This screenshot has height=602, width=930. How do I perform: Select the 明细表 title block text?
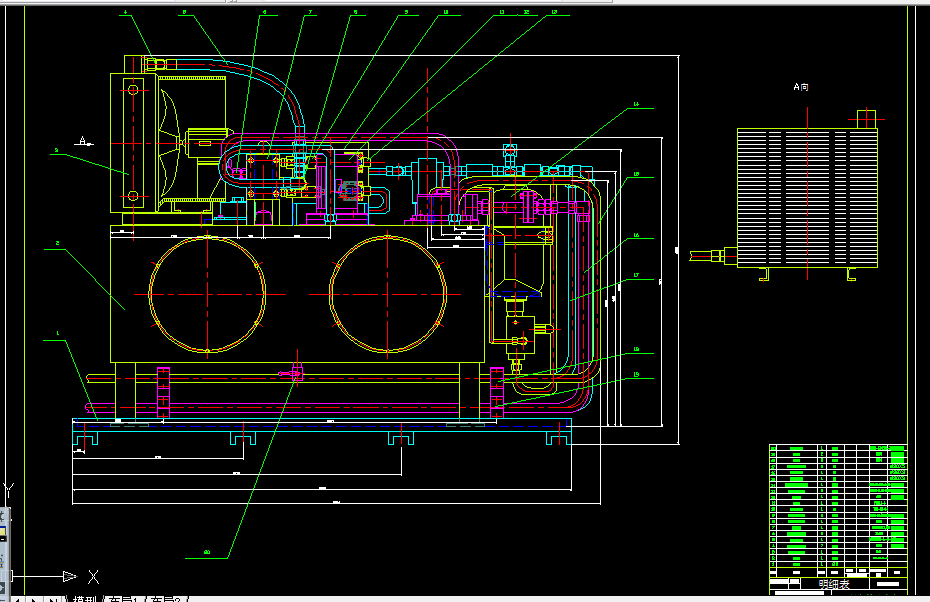(834, 584)
